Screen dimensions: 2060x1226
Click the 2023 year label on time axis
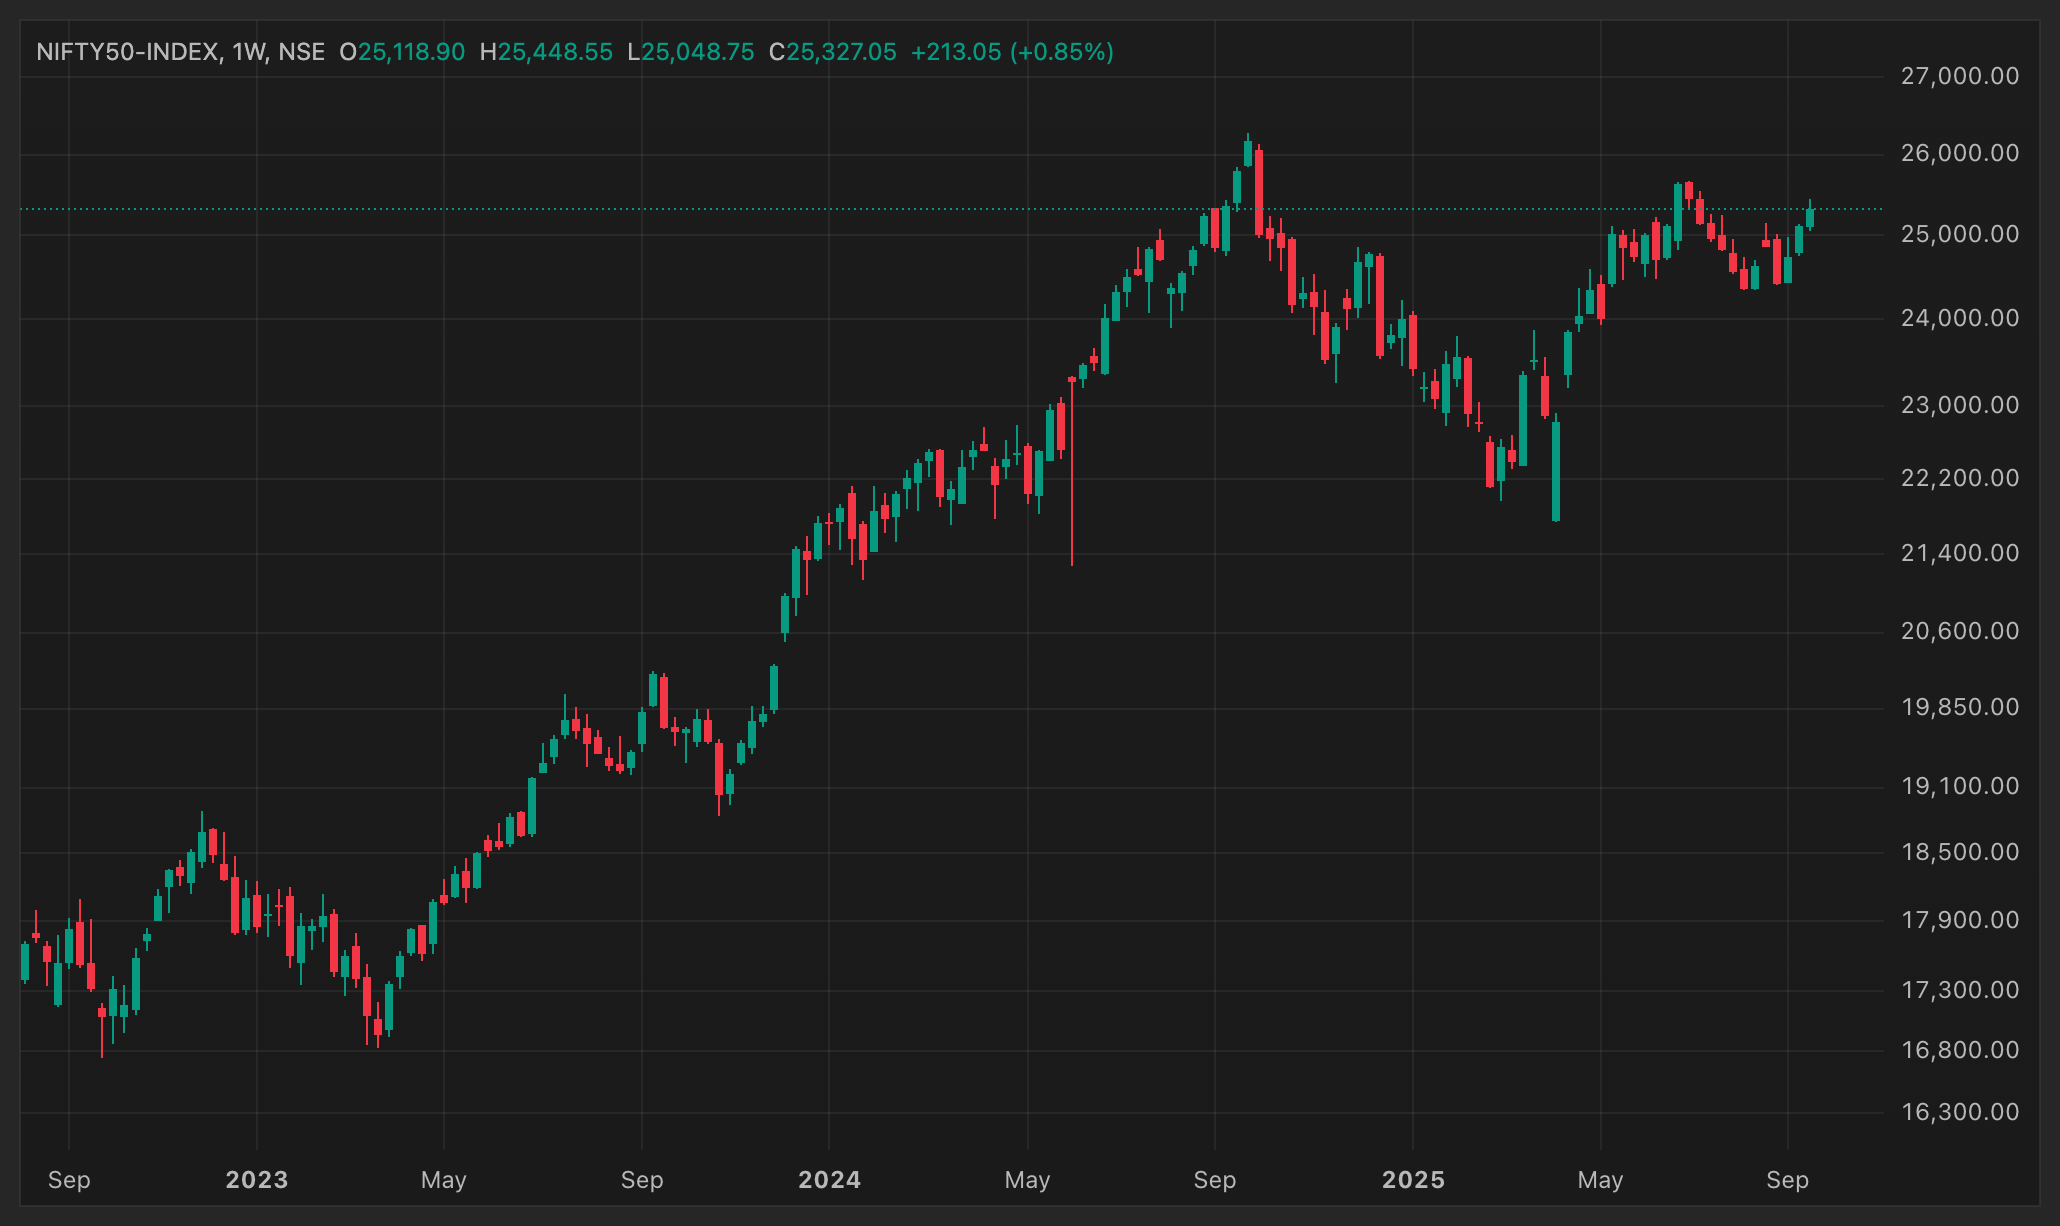pos(257,1180)
